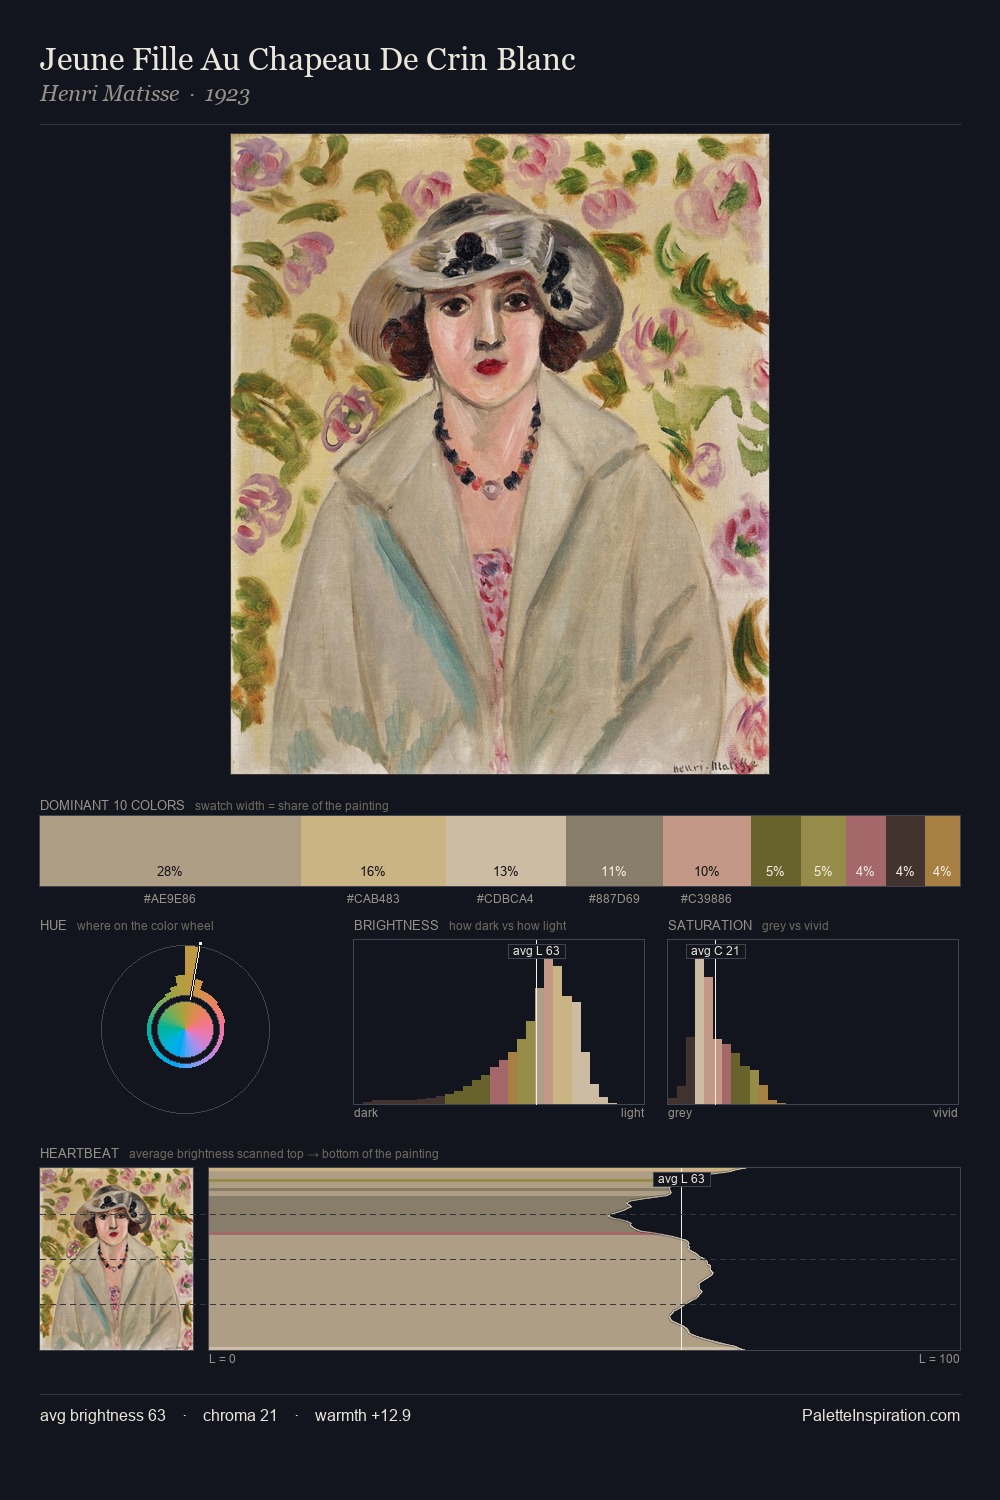The height and width of the screenshot is (1500, 1000).
Task: Click the avg L 63 marker in heartbeat chart
Action: click(x=682, y=1179)
